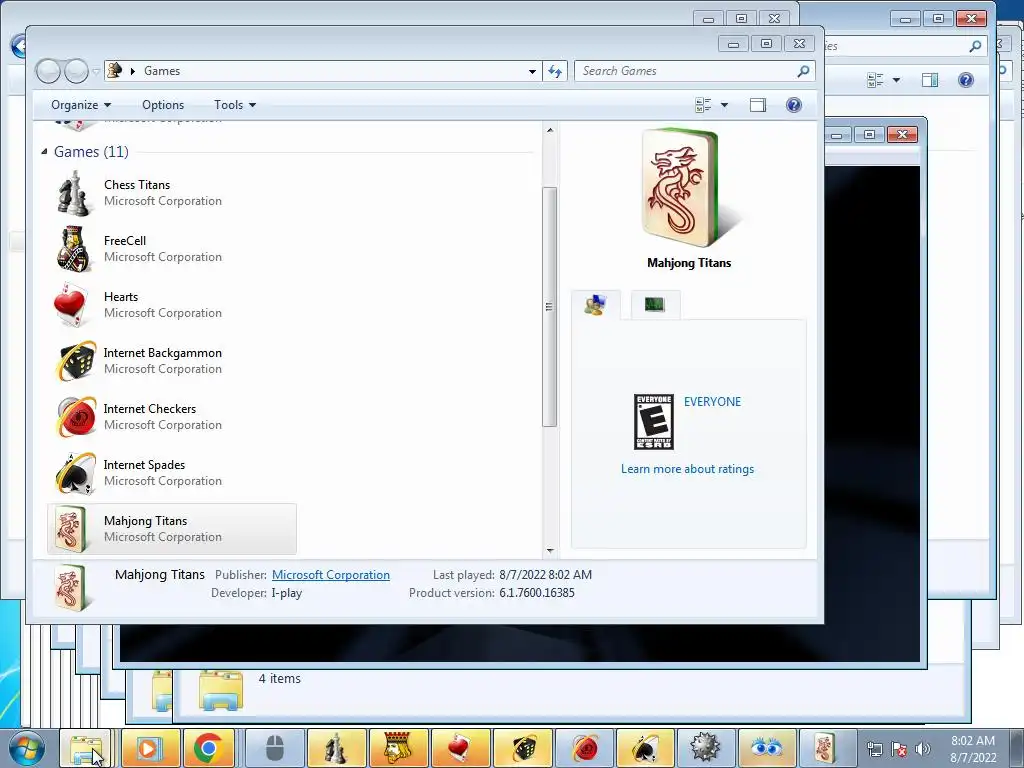Click the volume speaker tray icon

923,749
